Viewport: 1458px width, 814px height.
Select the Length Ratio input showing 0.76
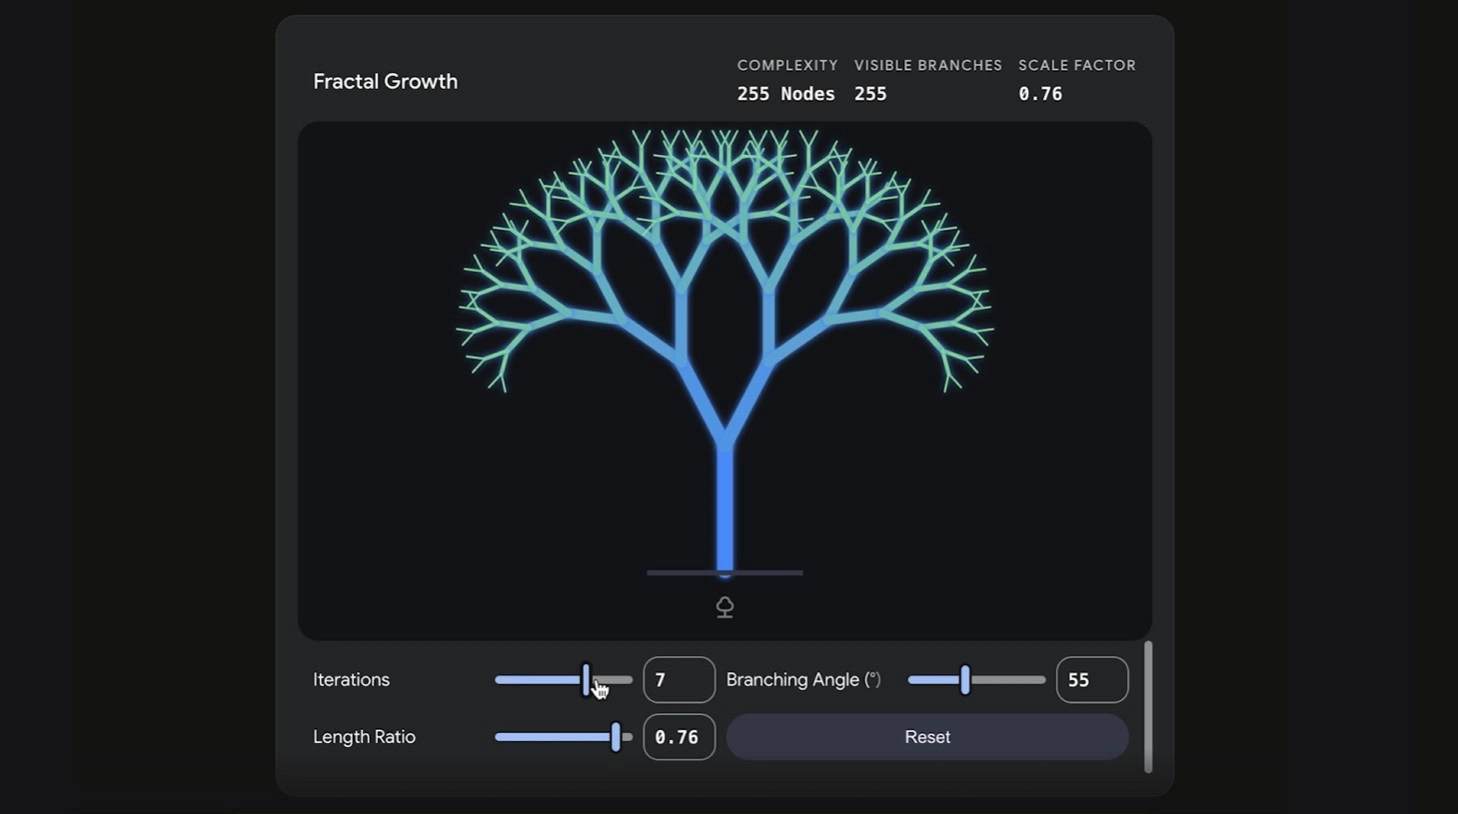[678, 737]
